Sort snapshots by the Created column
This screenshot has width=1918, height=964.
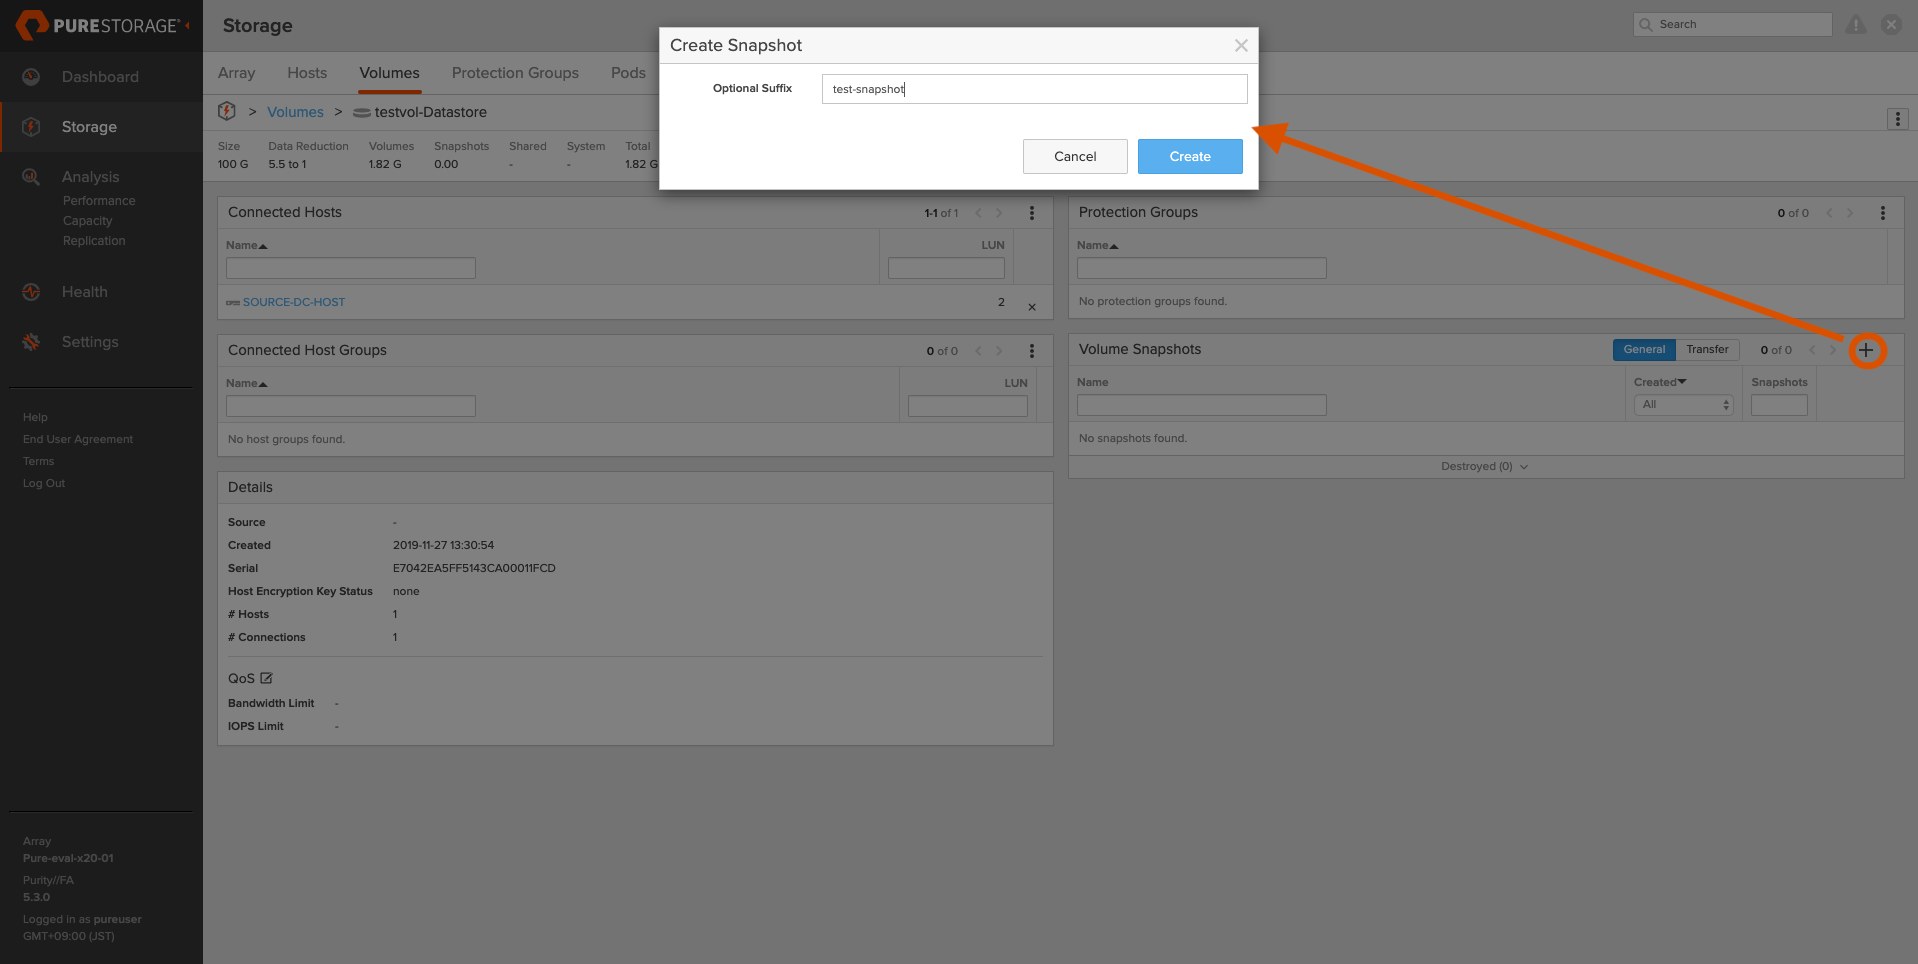[x=1660, y=382]
